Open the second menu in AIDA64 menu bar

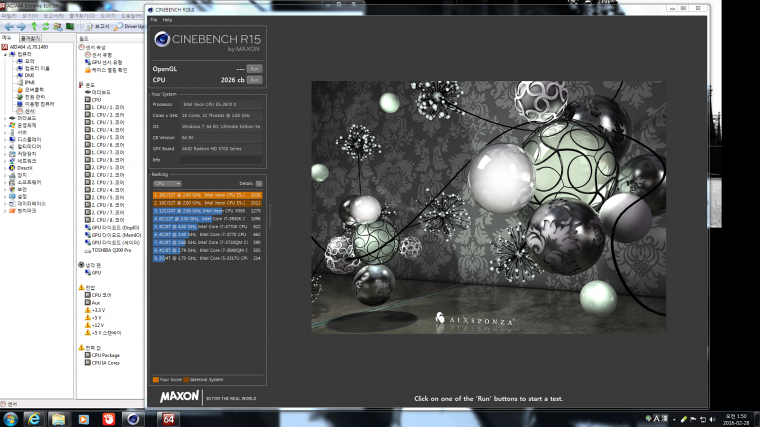tap(30, 16)
